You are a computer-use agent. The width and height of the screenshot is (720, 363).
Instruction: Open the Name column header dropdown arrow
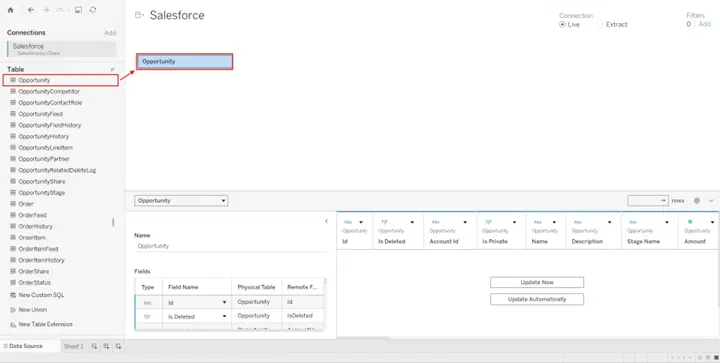tap(554, 222)
